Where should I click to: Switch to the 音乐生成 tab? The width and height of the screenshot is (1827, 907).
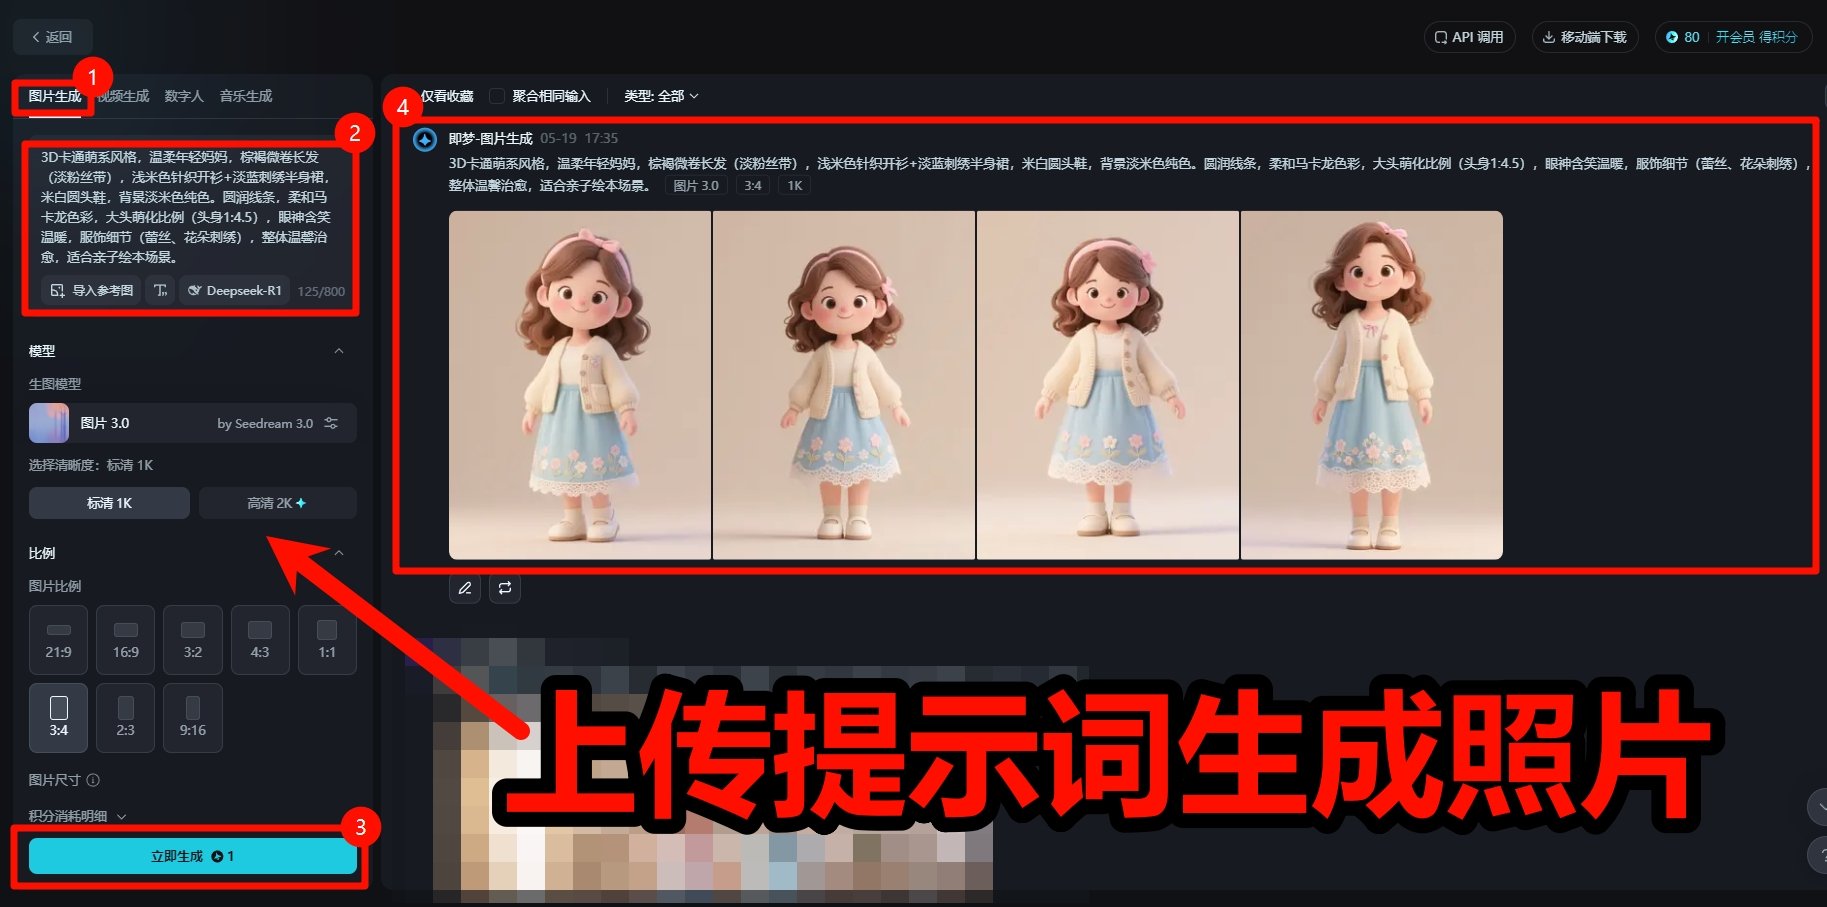click(245, 95)
